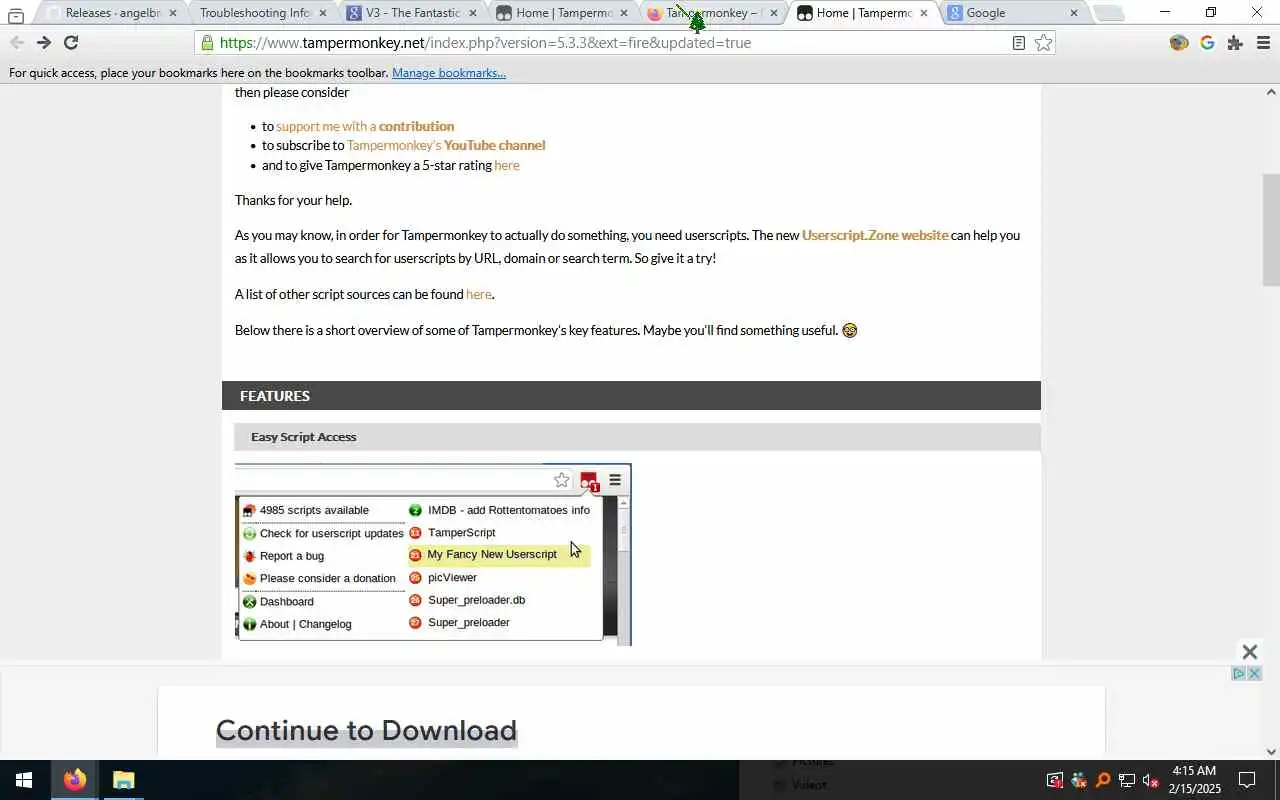Viewport: 1280px width, 800px height.
Task: Click the muted volume tray icon
Action: click(x=1151, y=781)
